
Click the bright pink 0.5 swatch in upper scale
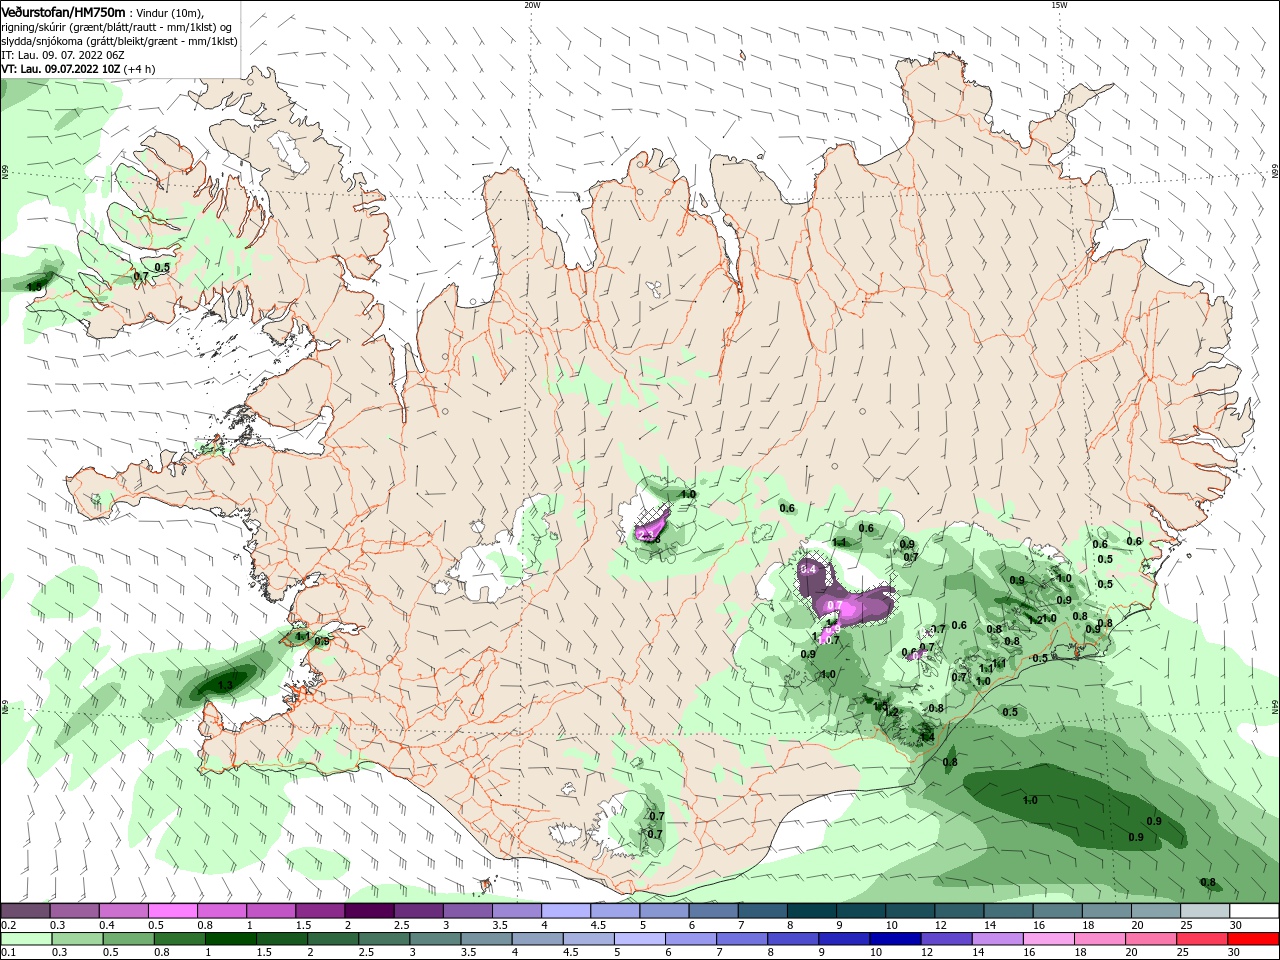pyautogui.click(x=173, y=911)
